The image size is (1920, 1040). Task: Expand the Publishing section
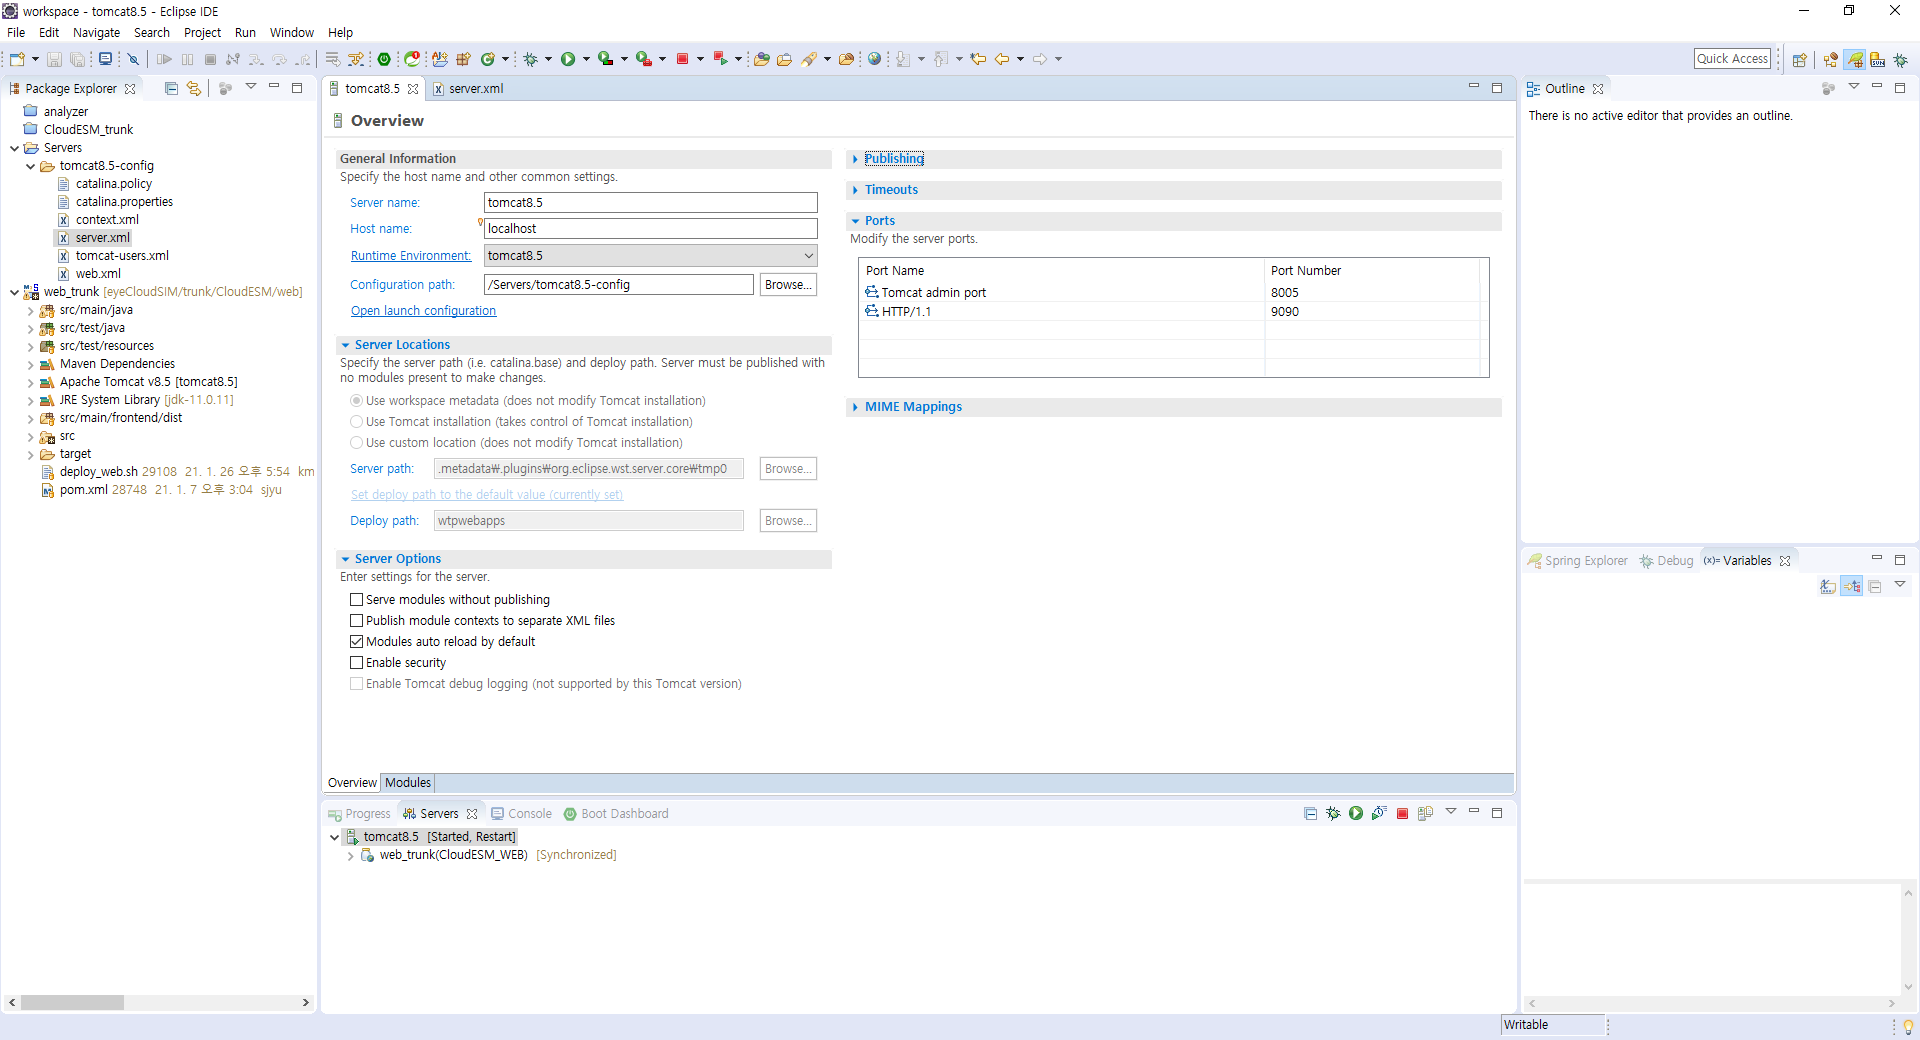pyautogui.click(x=855, y=159)
